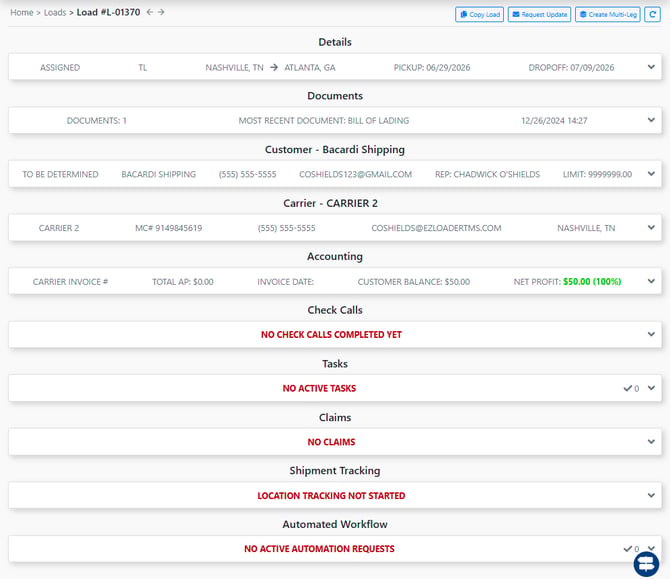Click REP: CHADWICK O'SHIELDS text
The height and width of the screenshot is (579, 670).
[488, 174]
